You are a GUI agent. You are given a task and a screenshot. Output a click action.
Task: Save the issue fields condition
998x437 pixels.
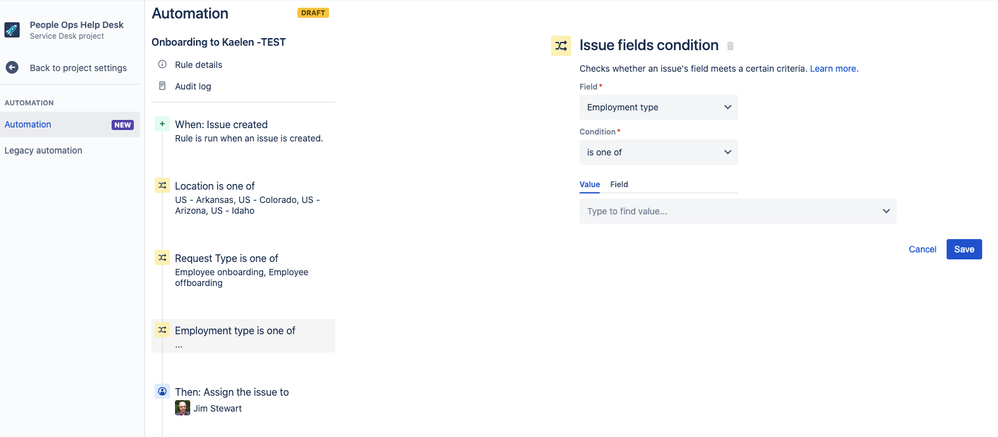[964, 249]
